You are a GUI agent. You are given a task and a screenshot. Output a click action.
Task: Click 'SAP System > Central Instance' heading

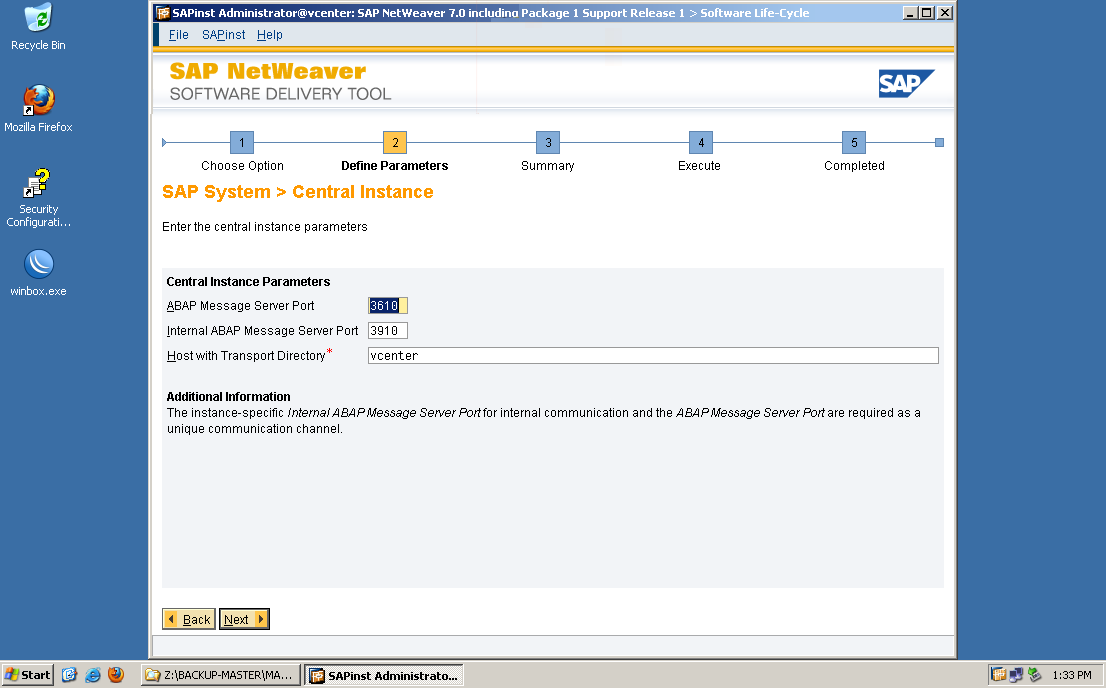click(x=298, y=192)
